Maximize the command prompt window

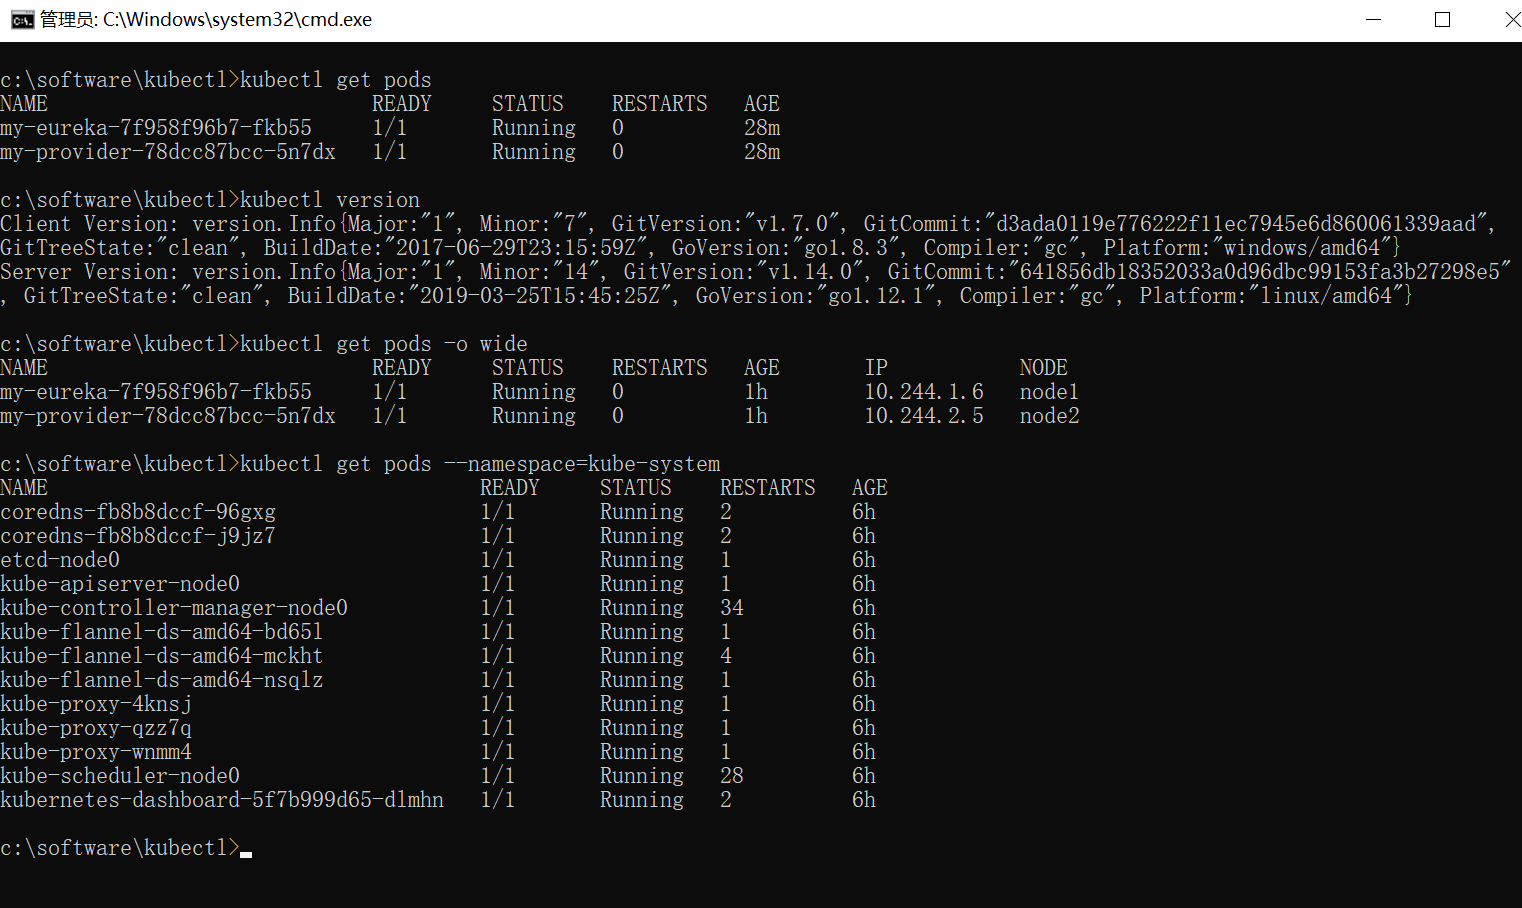pyautogui.click(x=1442, y=20)
